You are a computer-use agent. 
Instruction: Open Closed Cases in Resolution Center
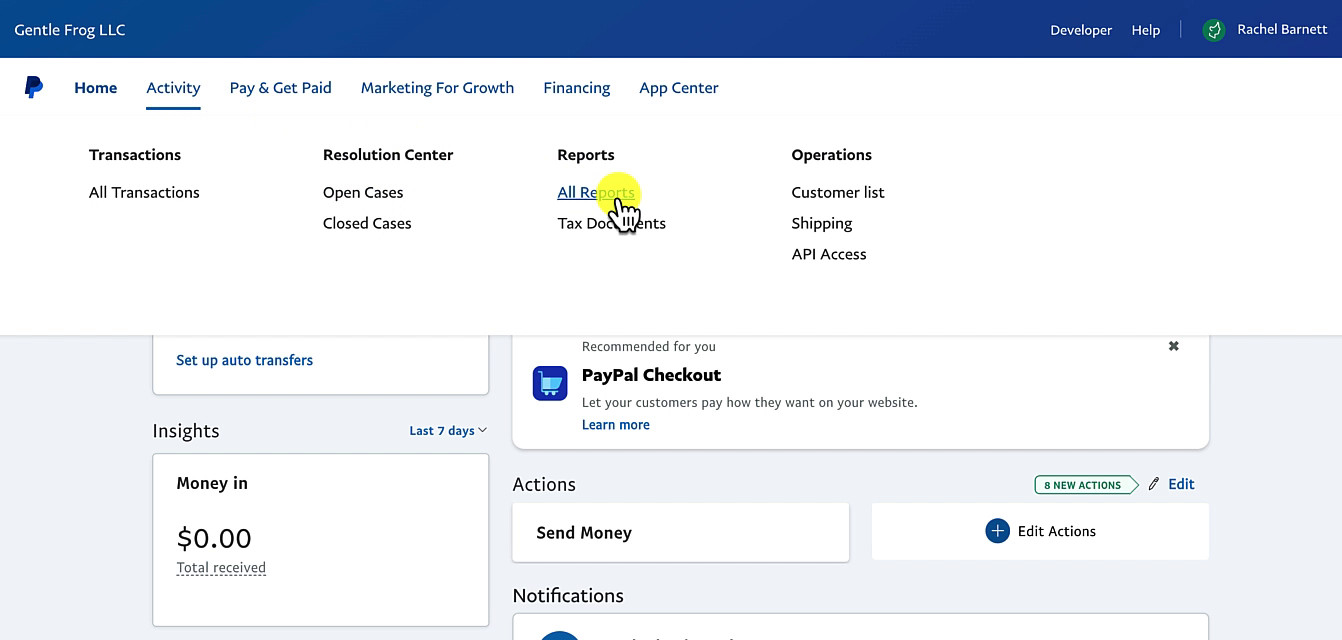tap(367, 223)
